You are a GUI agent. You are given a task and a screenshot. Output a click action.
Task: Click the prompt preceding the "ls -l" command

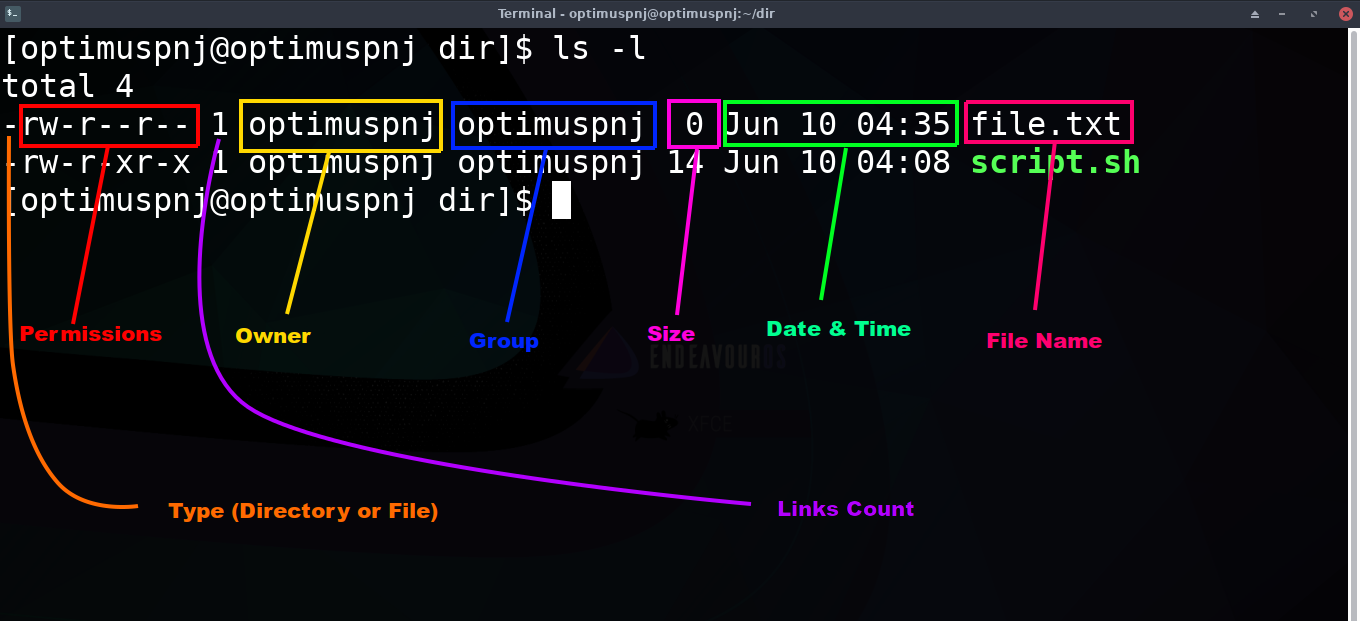tap(269, 49)
